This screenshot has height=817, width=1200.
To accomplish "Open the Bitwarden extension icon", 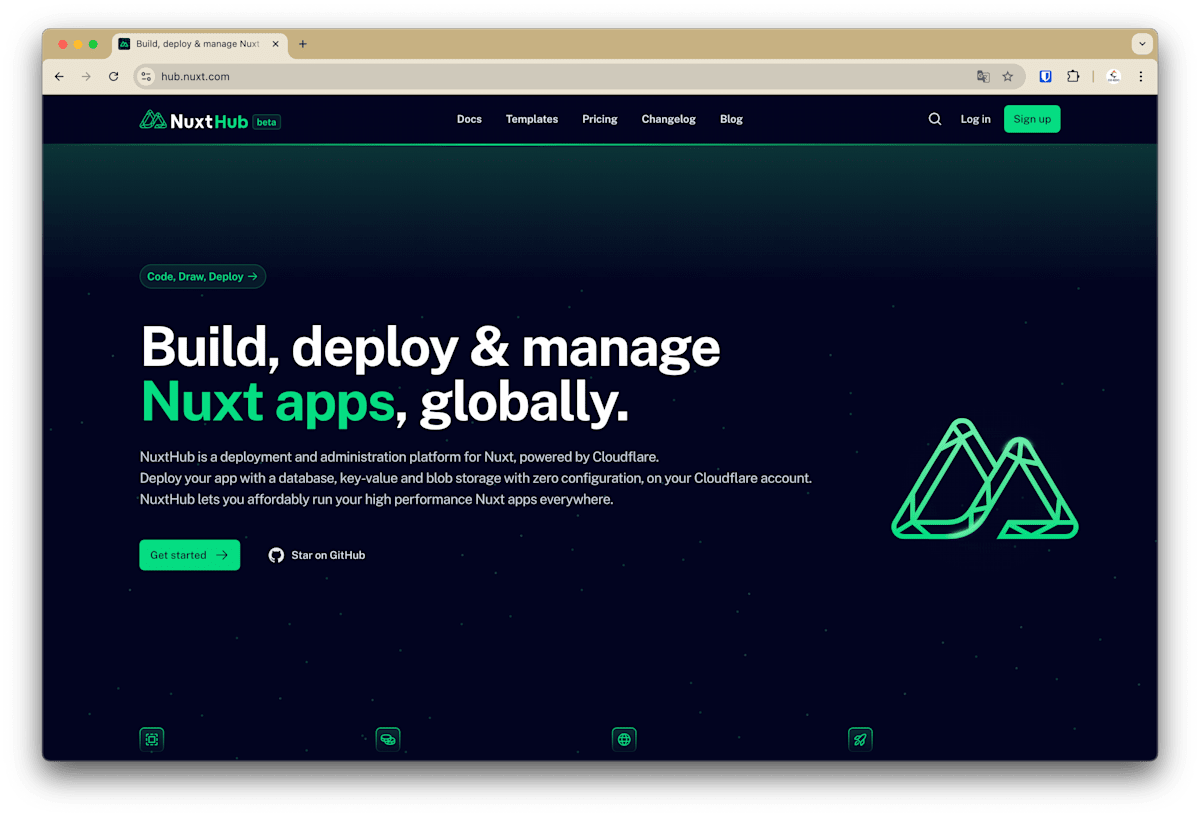I will 1045,76.
